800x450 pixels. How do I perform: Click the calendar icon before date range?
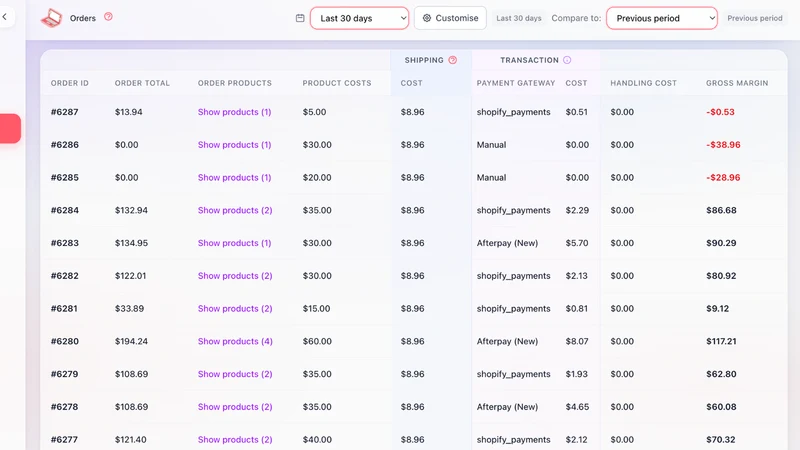[x=300, y=18]
